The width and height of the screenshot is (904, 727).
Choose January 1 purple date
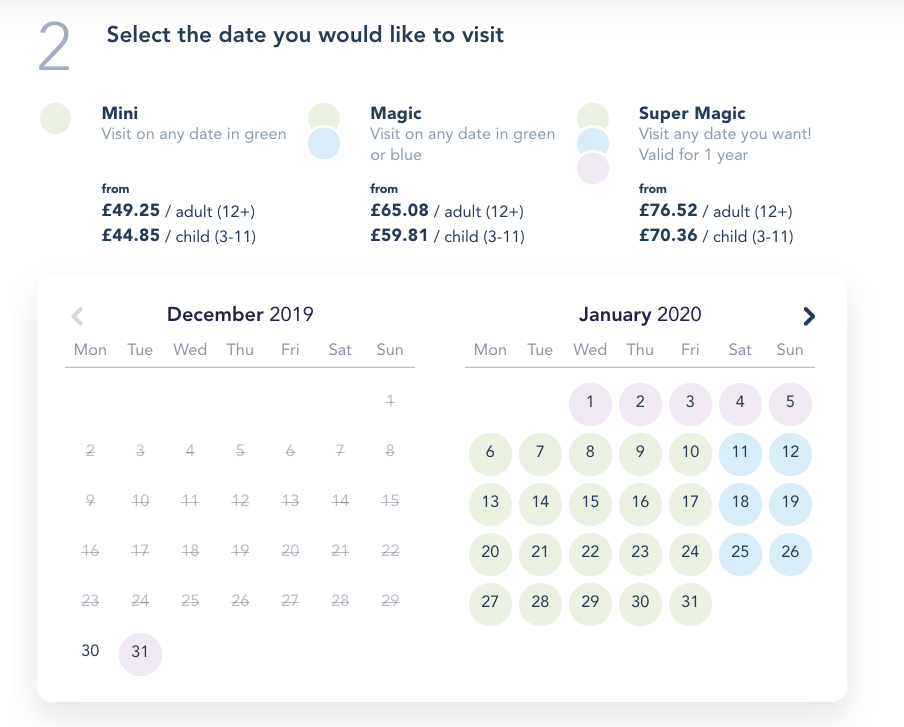click(590, 402)
